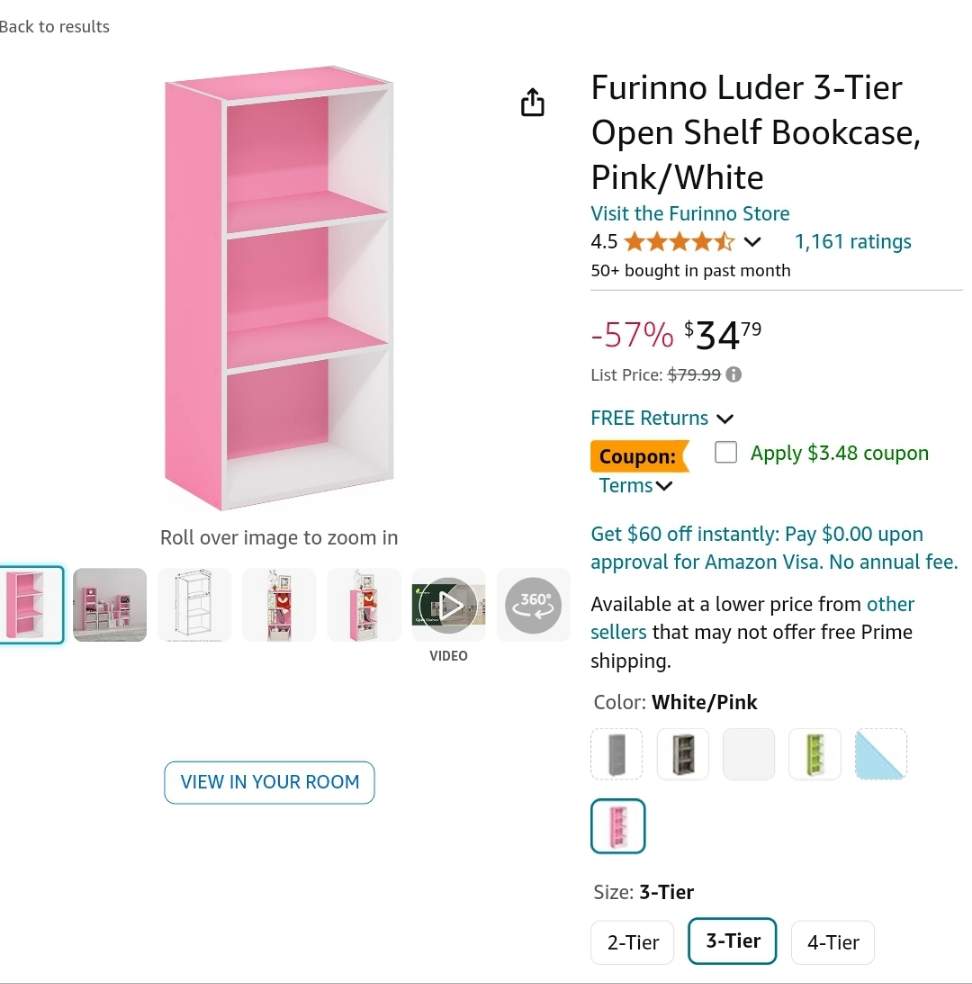Viewport: 972px width, 984px height.
Task: Expand the coupon Terms chevron
Action: [664, 487]
